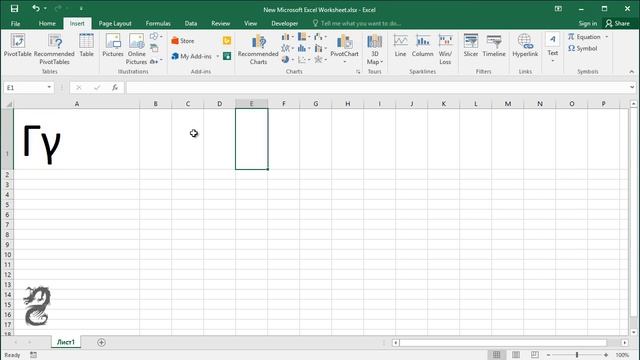This screenshot has height=360, width=640.
Task: Click the People Graph add-in icon
Action: (x=227, y=56)
